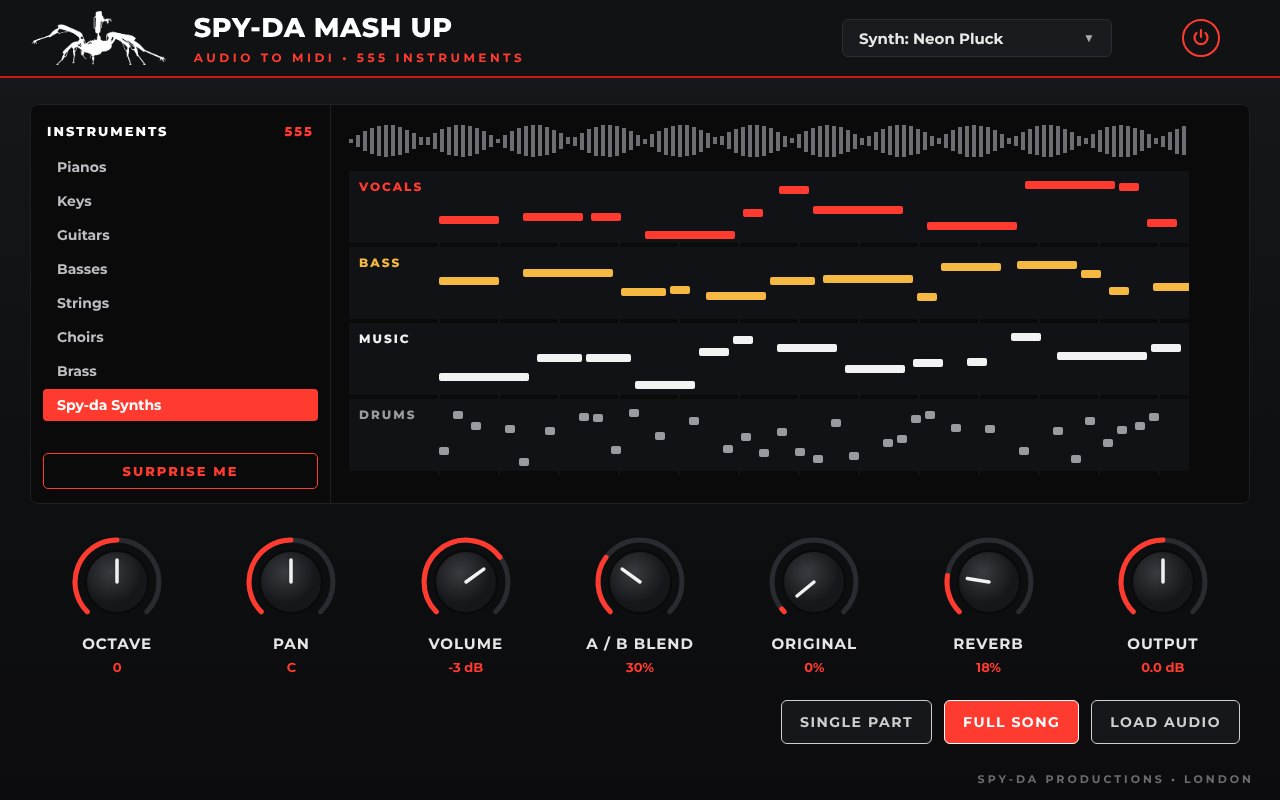Switch to Full Song mode

click(1011, 722)
